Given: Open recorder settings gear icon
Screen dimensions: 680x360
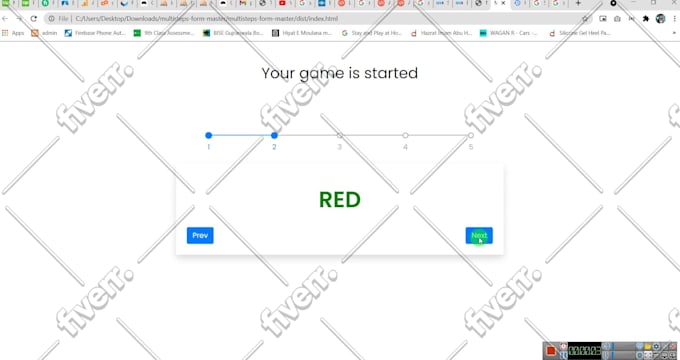Looking at the screenshot, I should tap(656, 347).
